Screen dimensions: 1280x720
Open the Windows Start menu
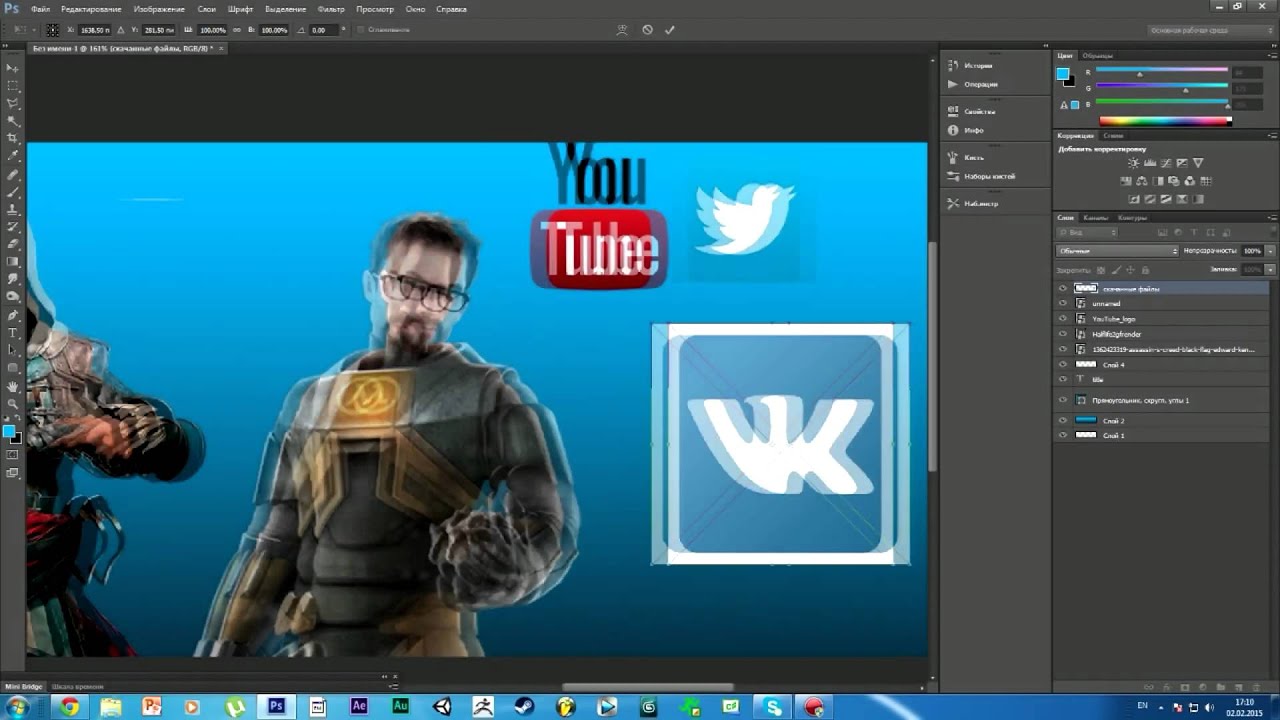(x=17, y=707)
